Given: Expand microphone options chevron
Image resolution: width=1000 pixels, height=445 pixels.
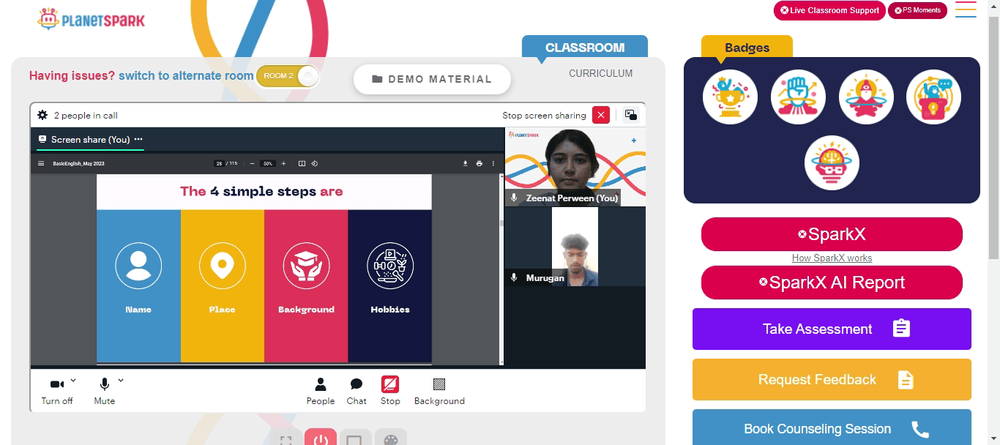Looking at the screenshot, I should (x=121, y=381).
